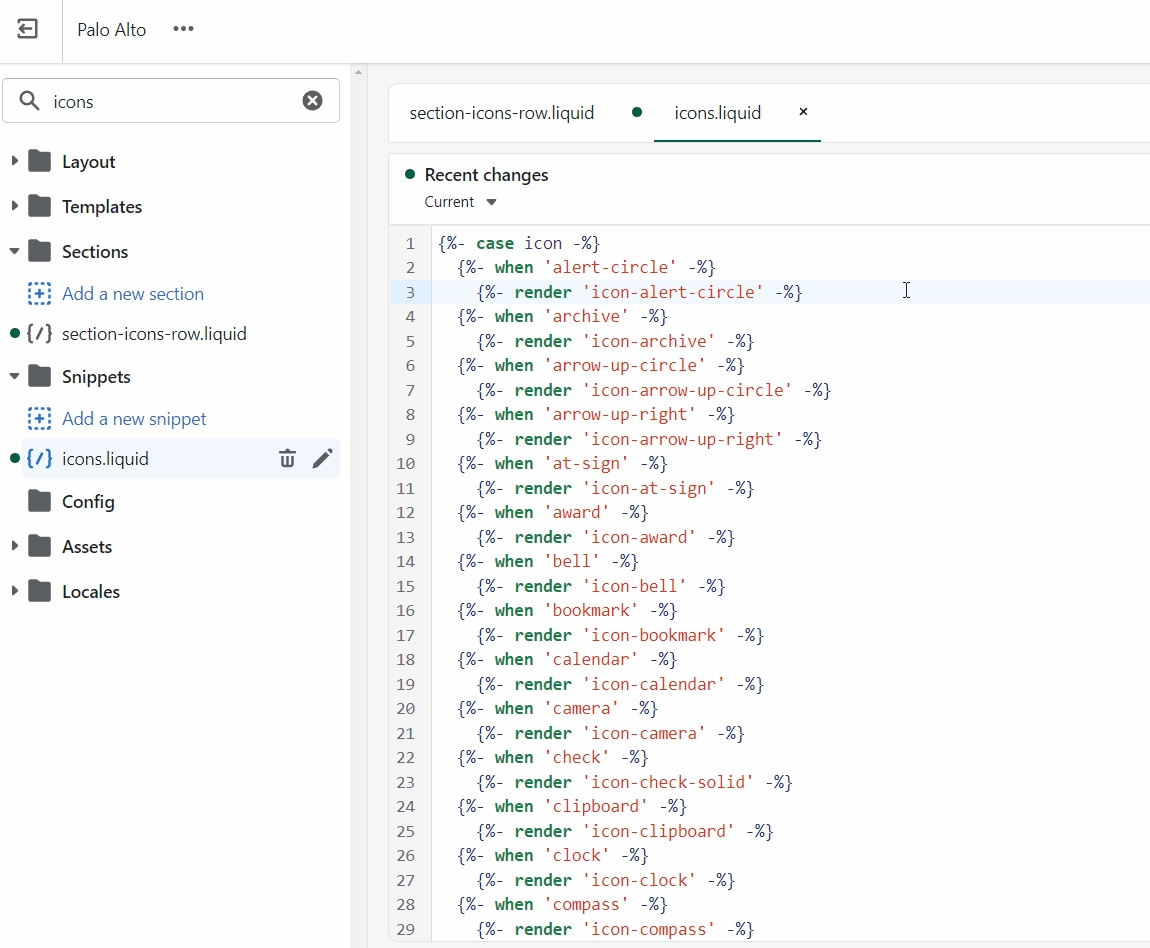This screenshot has width=1150, height=948.
Task: Click the Palo Alto theme name
Action: pyautogui.click(x=111, y=29)
